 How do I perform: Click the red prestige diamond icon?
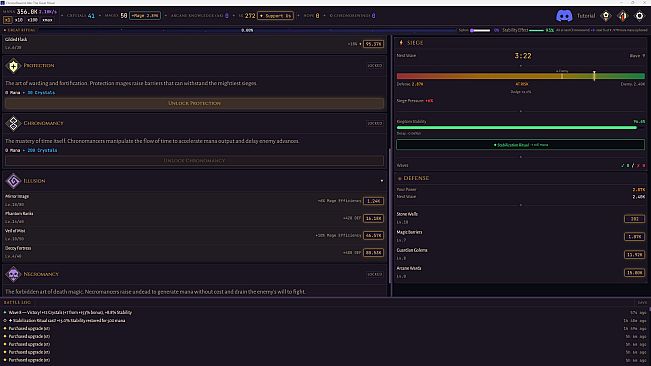point(623,16)
